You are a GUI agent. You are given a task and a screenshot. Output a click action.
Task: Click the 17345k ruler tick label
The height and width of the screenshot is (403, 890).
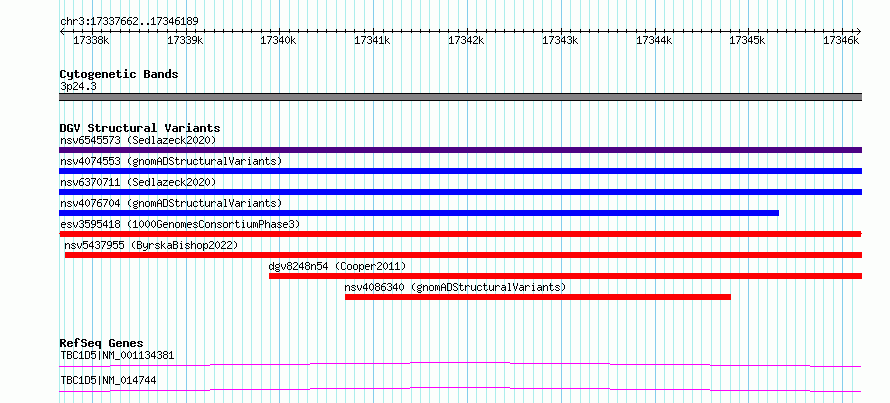point(748,40)
